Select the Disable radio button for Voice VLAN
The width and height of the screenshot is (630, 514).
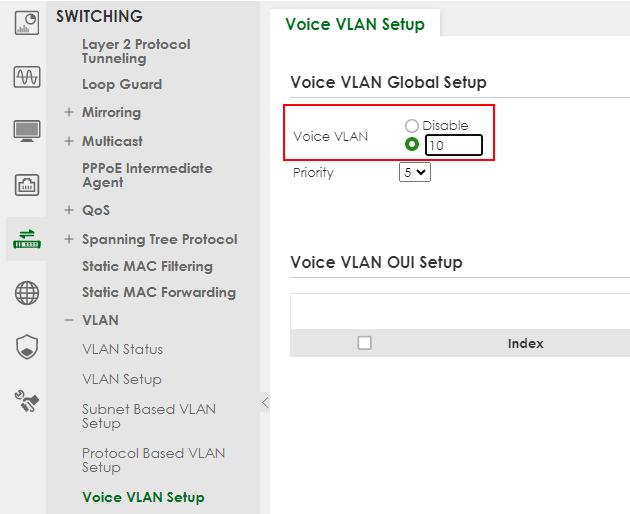(x=411, y=126)
